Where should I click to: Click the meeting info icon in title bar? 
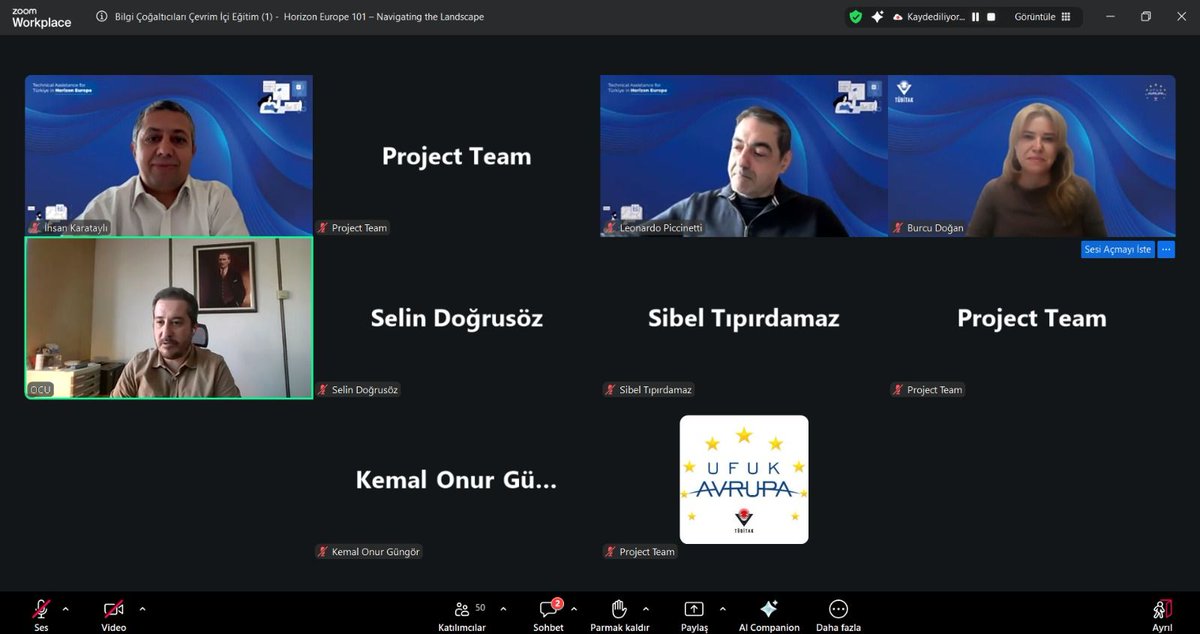(103, 17)
